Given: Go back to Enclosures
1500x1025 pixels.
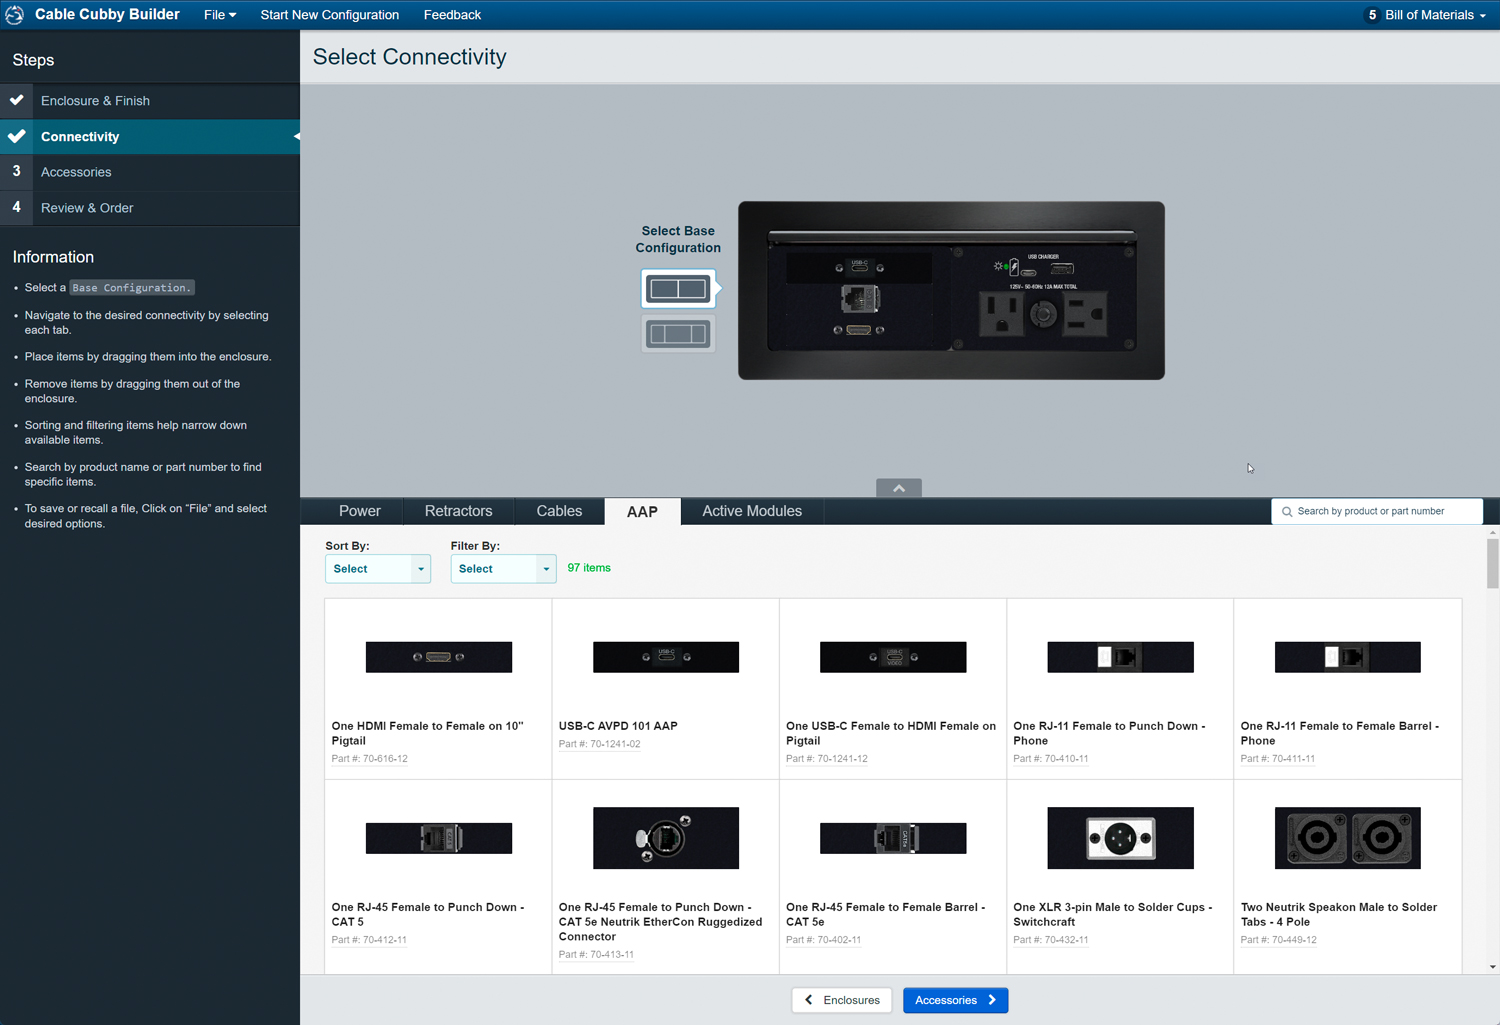Looking at the screenshot, I should (x=842, y=1000).
